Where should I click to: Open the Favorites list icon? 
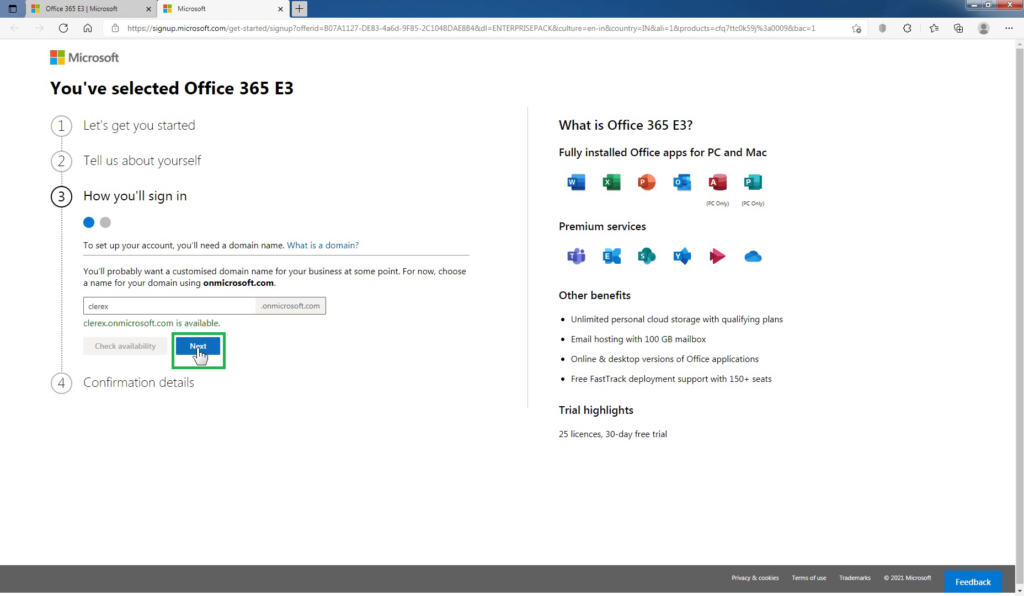click(934, 28)
